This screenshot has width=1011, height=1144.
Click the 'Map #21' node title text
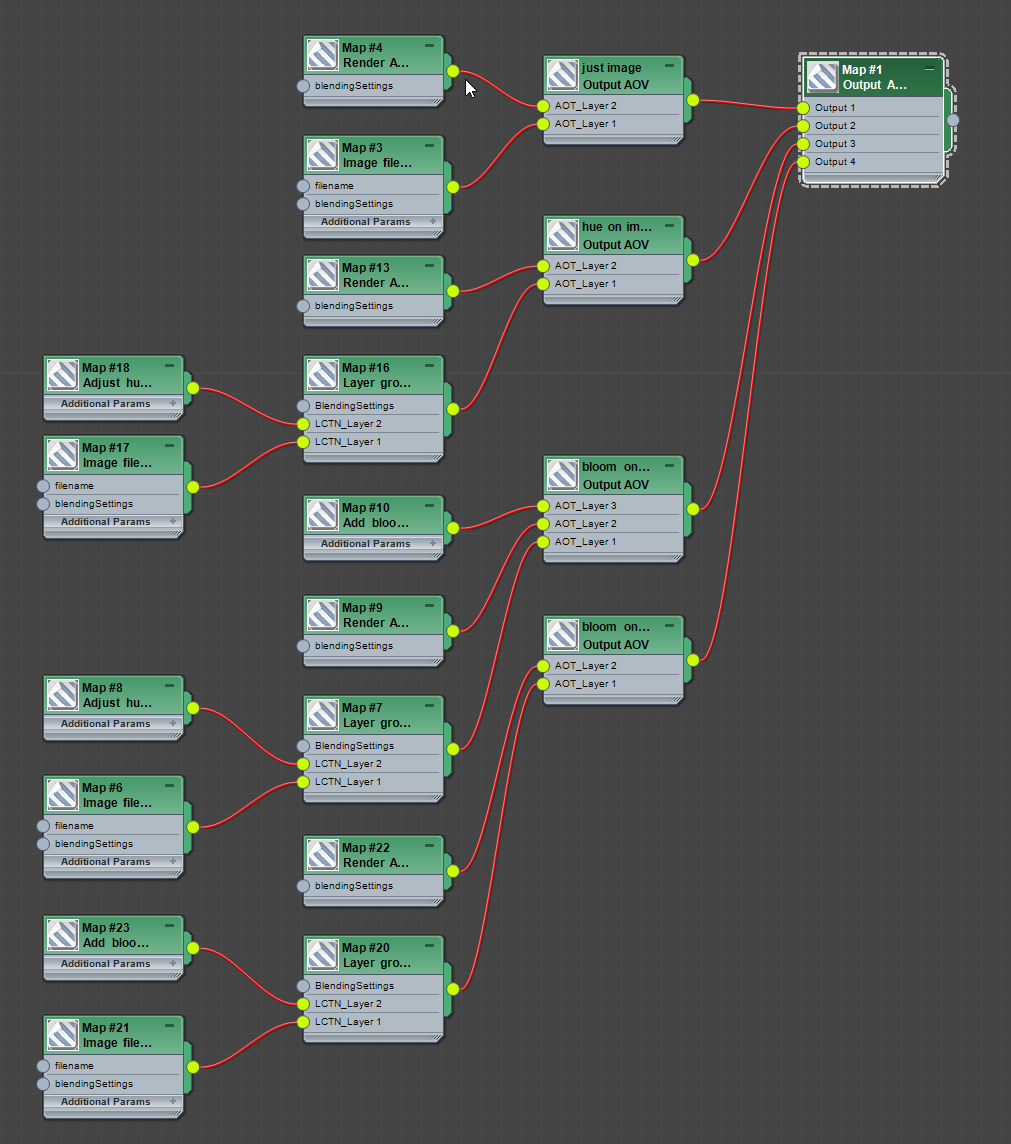pyautogui.click(x=106, y=1027)
